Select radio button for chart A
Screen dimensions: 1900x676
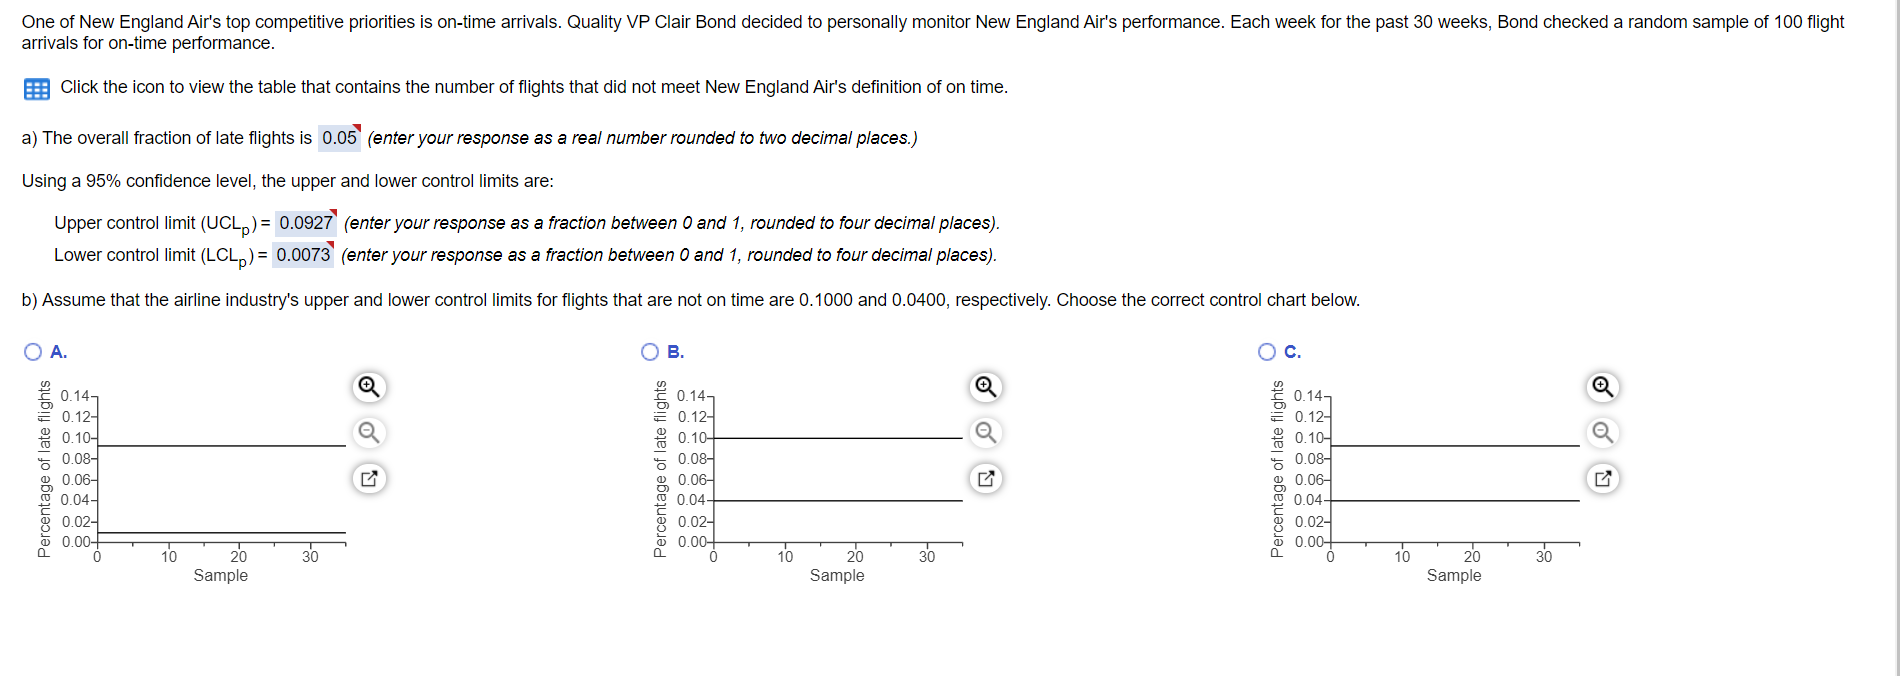click(33, 351)
